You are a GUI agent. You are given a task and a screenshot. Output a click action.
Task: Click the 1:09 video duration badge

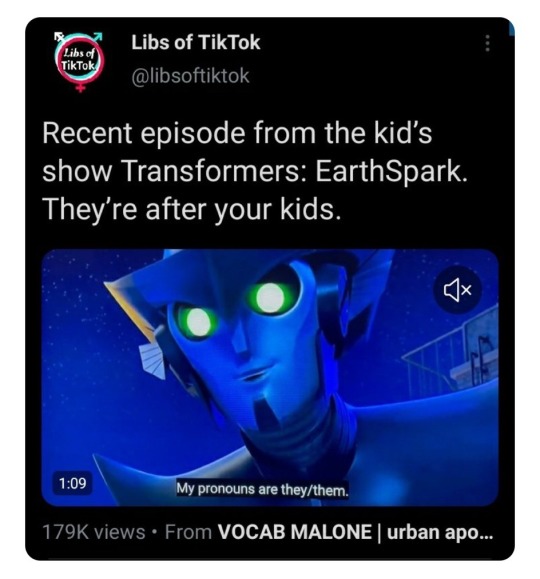[x=73, y=483]
